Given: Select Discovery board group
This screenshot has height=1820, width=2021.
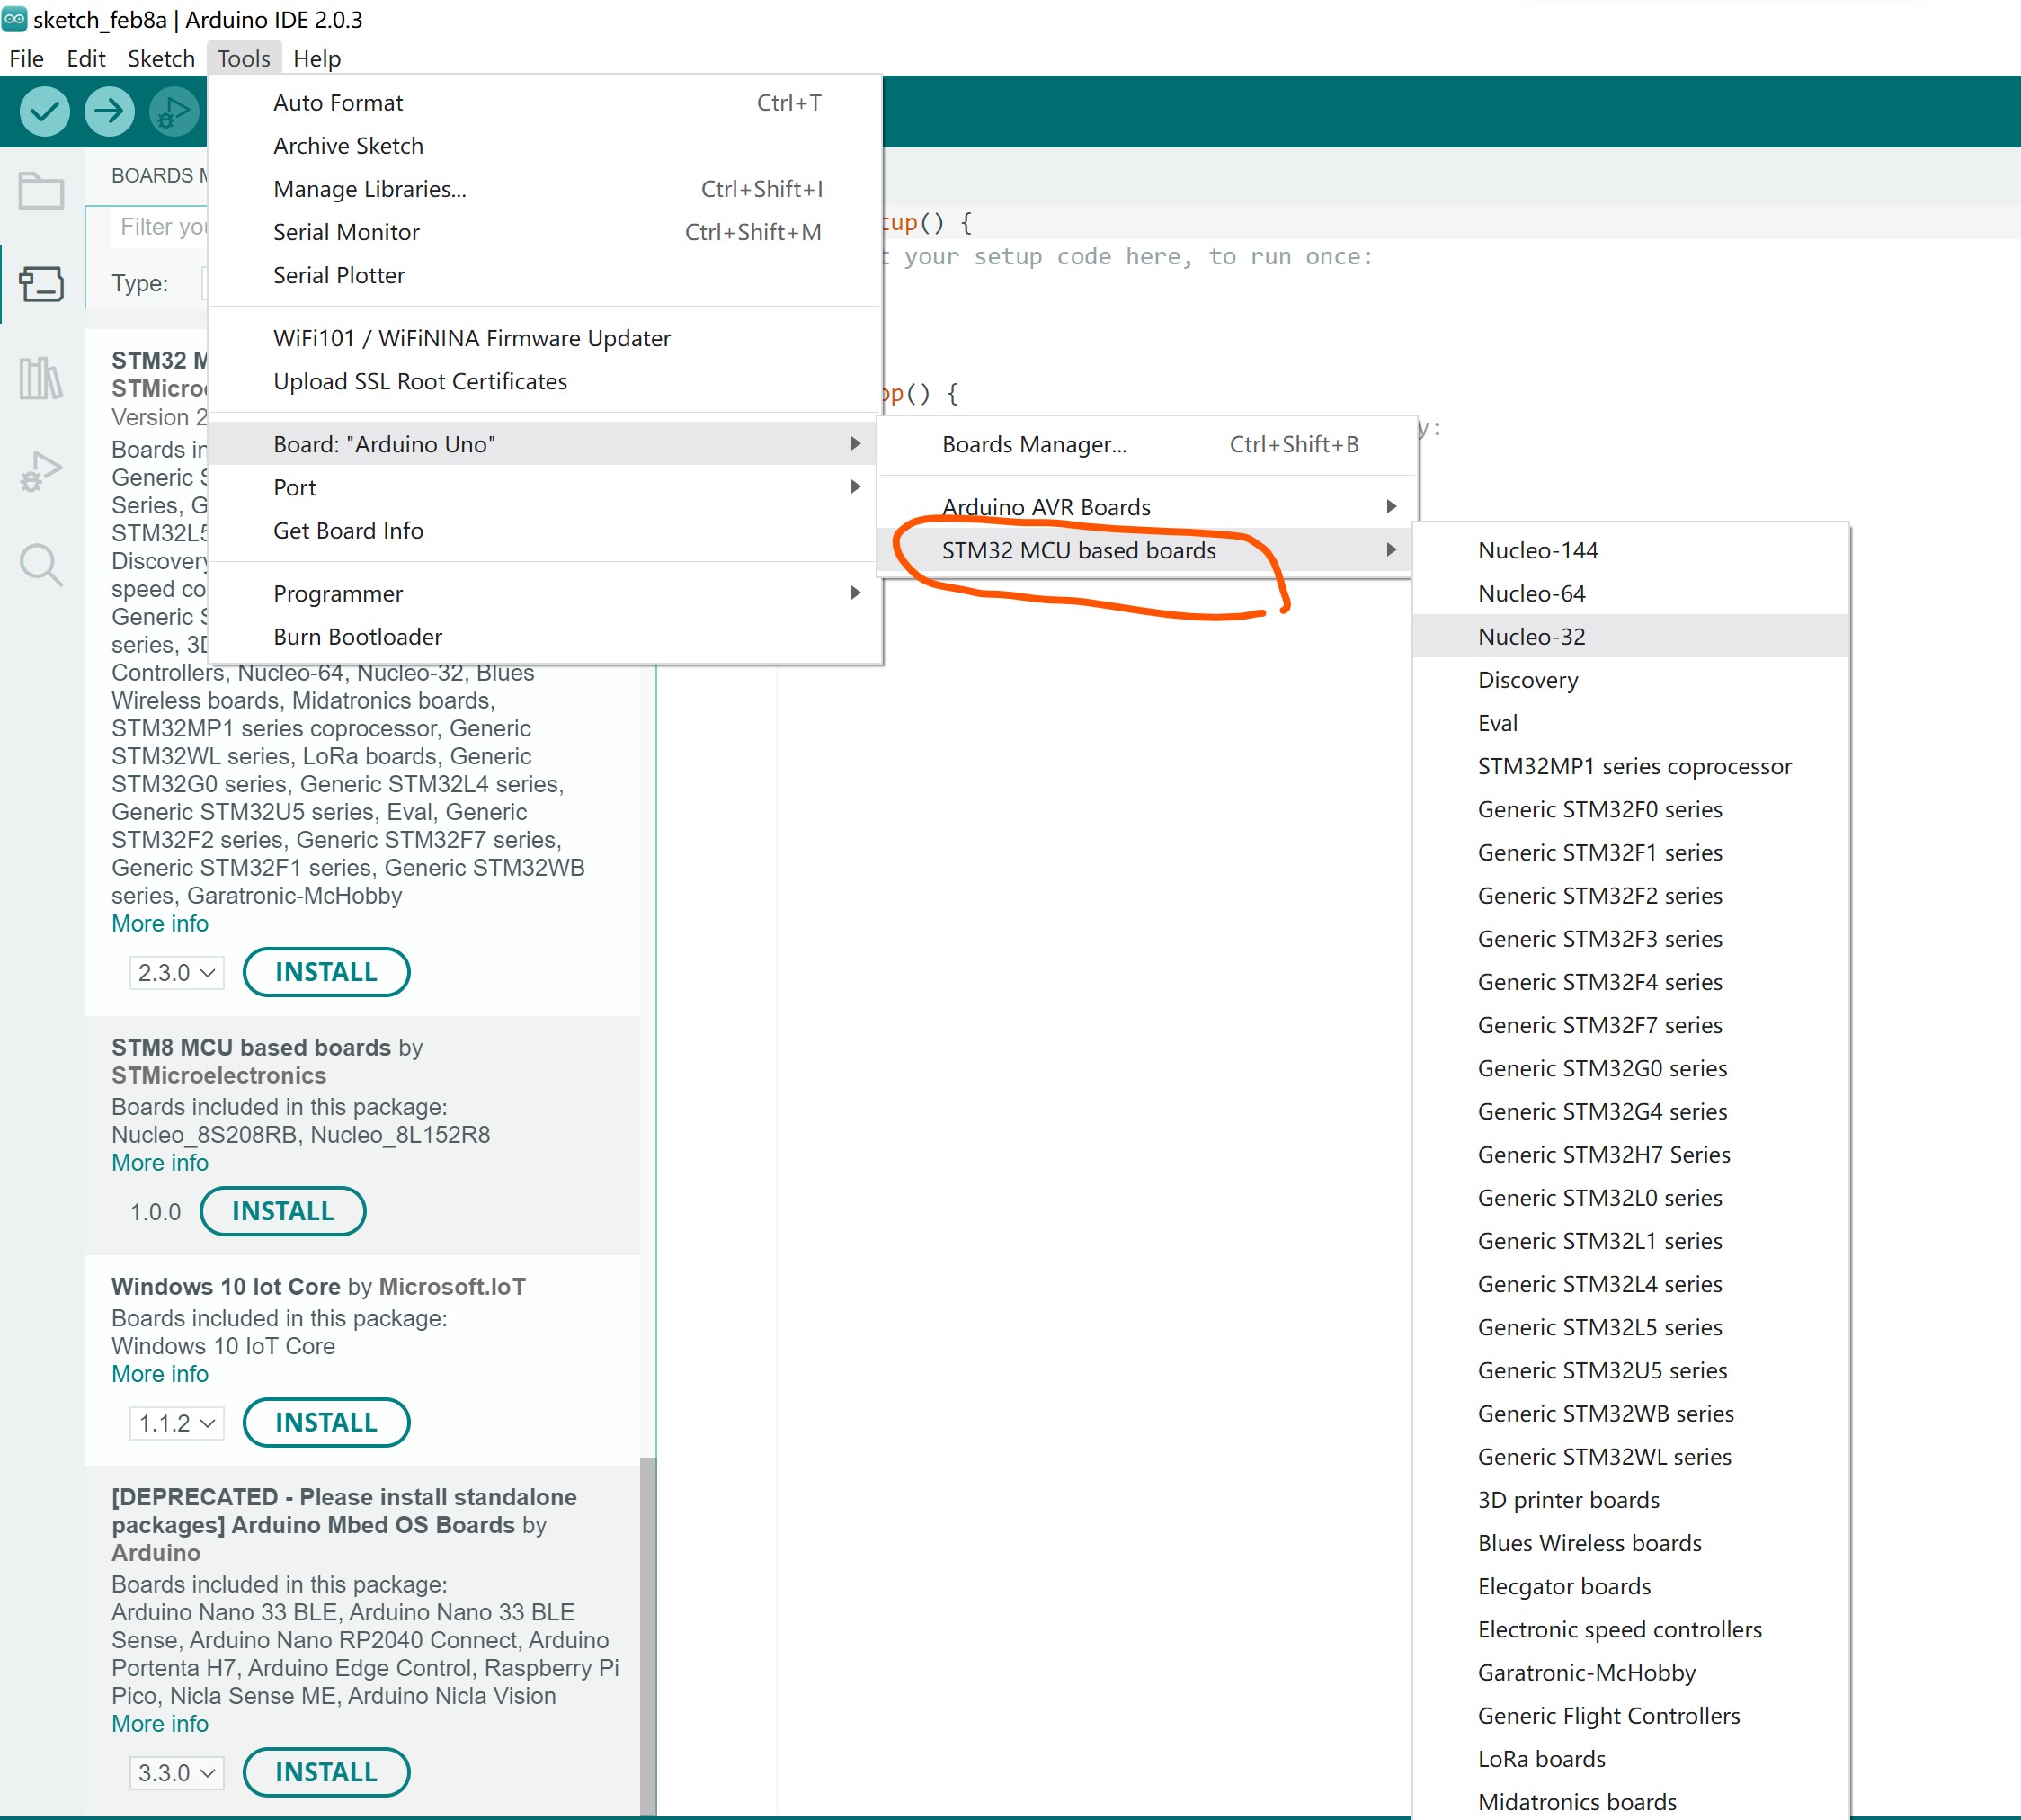Looking at the screenshot, I should 1631,680.
